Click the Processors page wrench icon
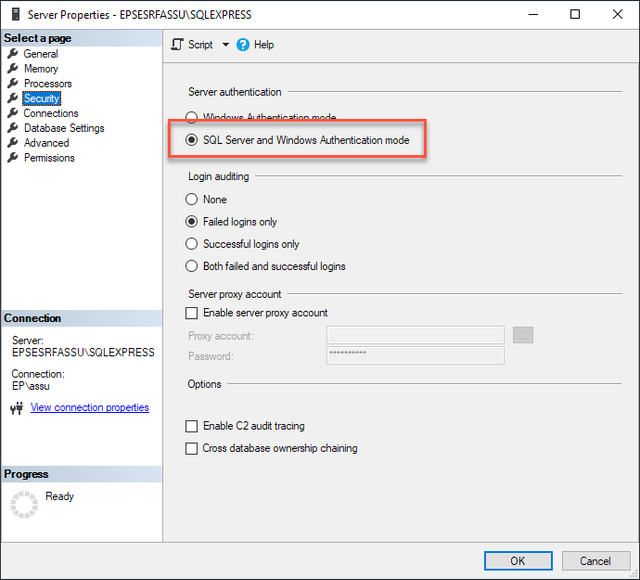640x580 pixels. coord(13,83)
